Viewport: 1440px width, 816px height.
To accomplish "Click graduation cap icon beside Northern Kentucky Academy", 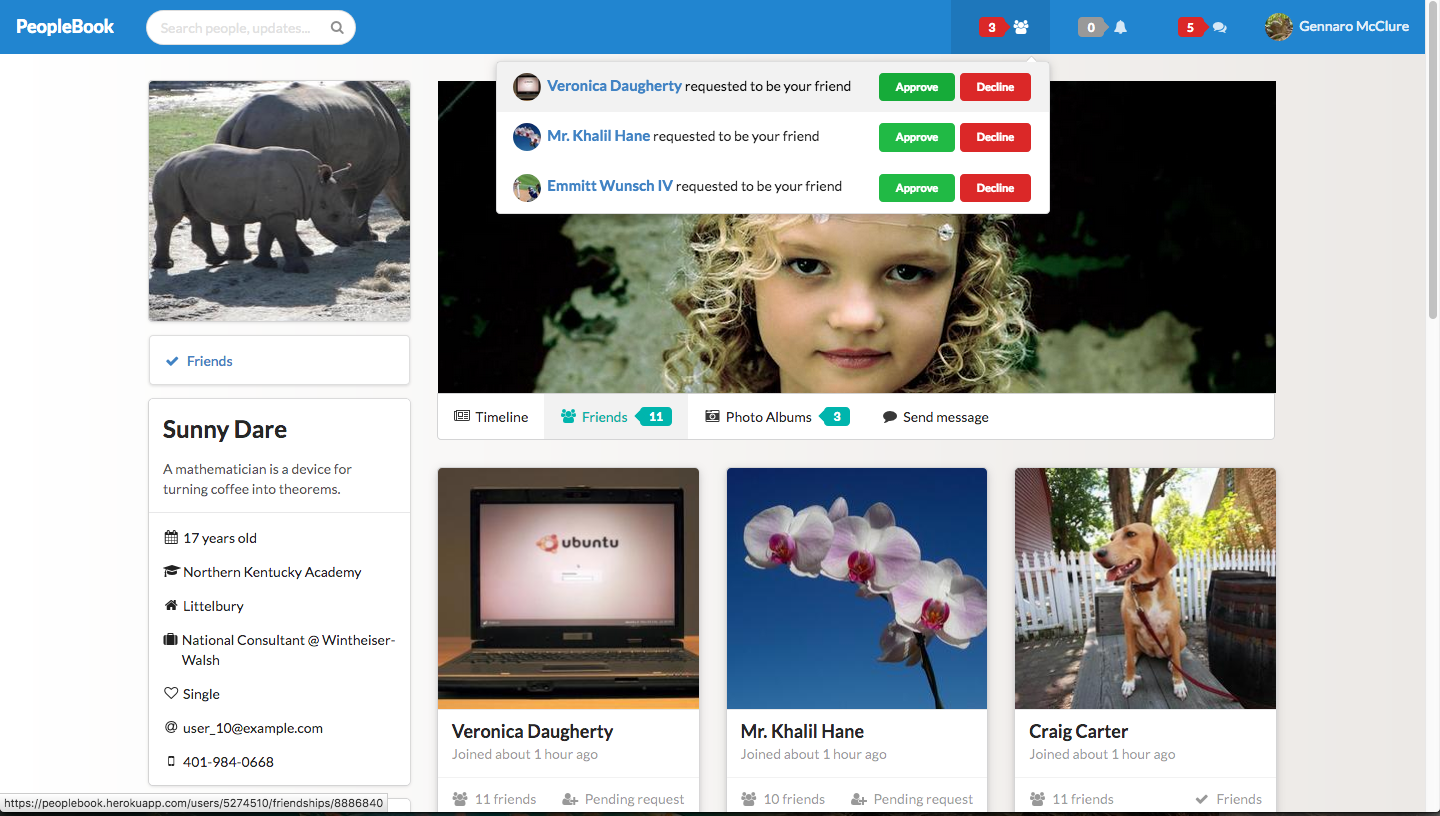I will (171, 572).
